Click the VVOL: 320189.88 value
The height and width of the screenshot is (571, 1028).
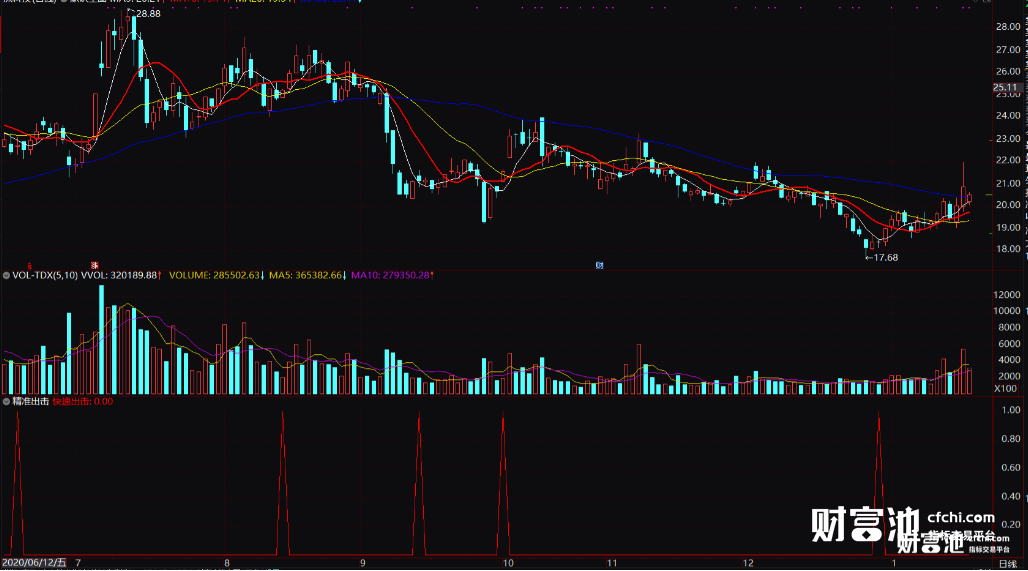121,275
